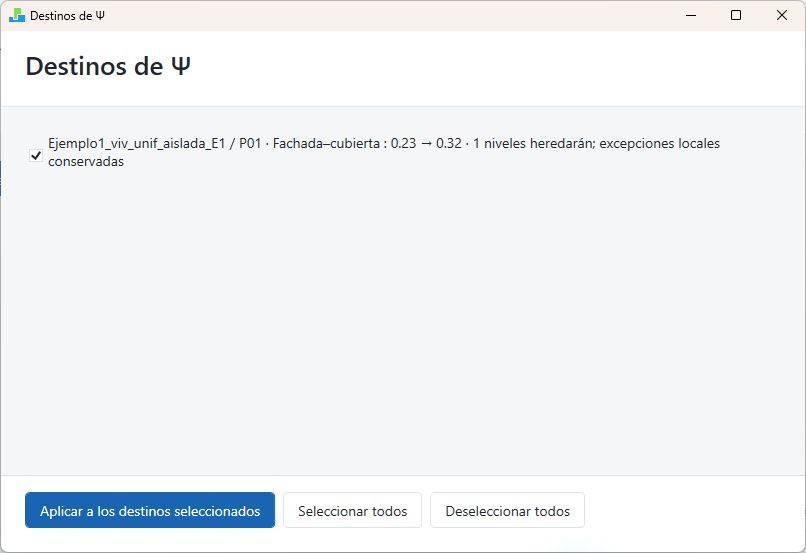Minimize the Destinos de Ψ window

point(691,15)
